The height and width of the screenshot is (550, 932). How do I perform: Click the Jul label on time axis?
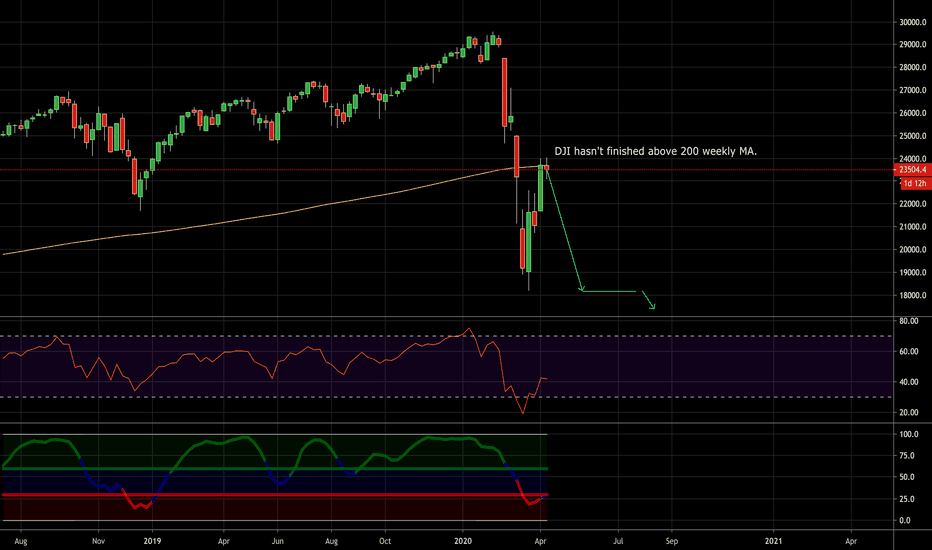[x=618, y=541]
